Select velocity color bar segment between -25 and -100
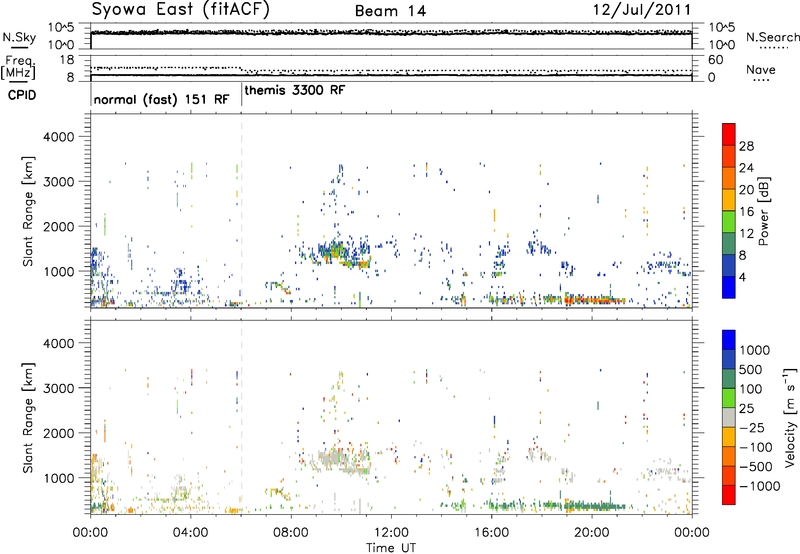 click(729, 437)
